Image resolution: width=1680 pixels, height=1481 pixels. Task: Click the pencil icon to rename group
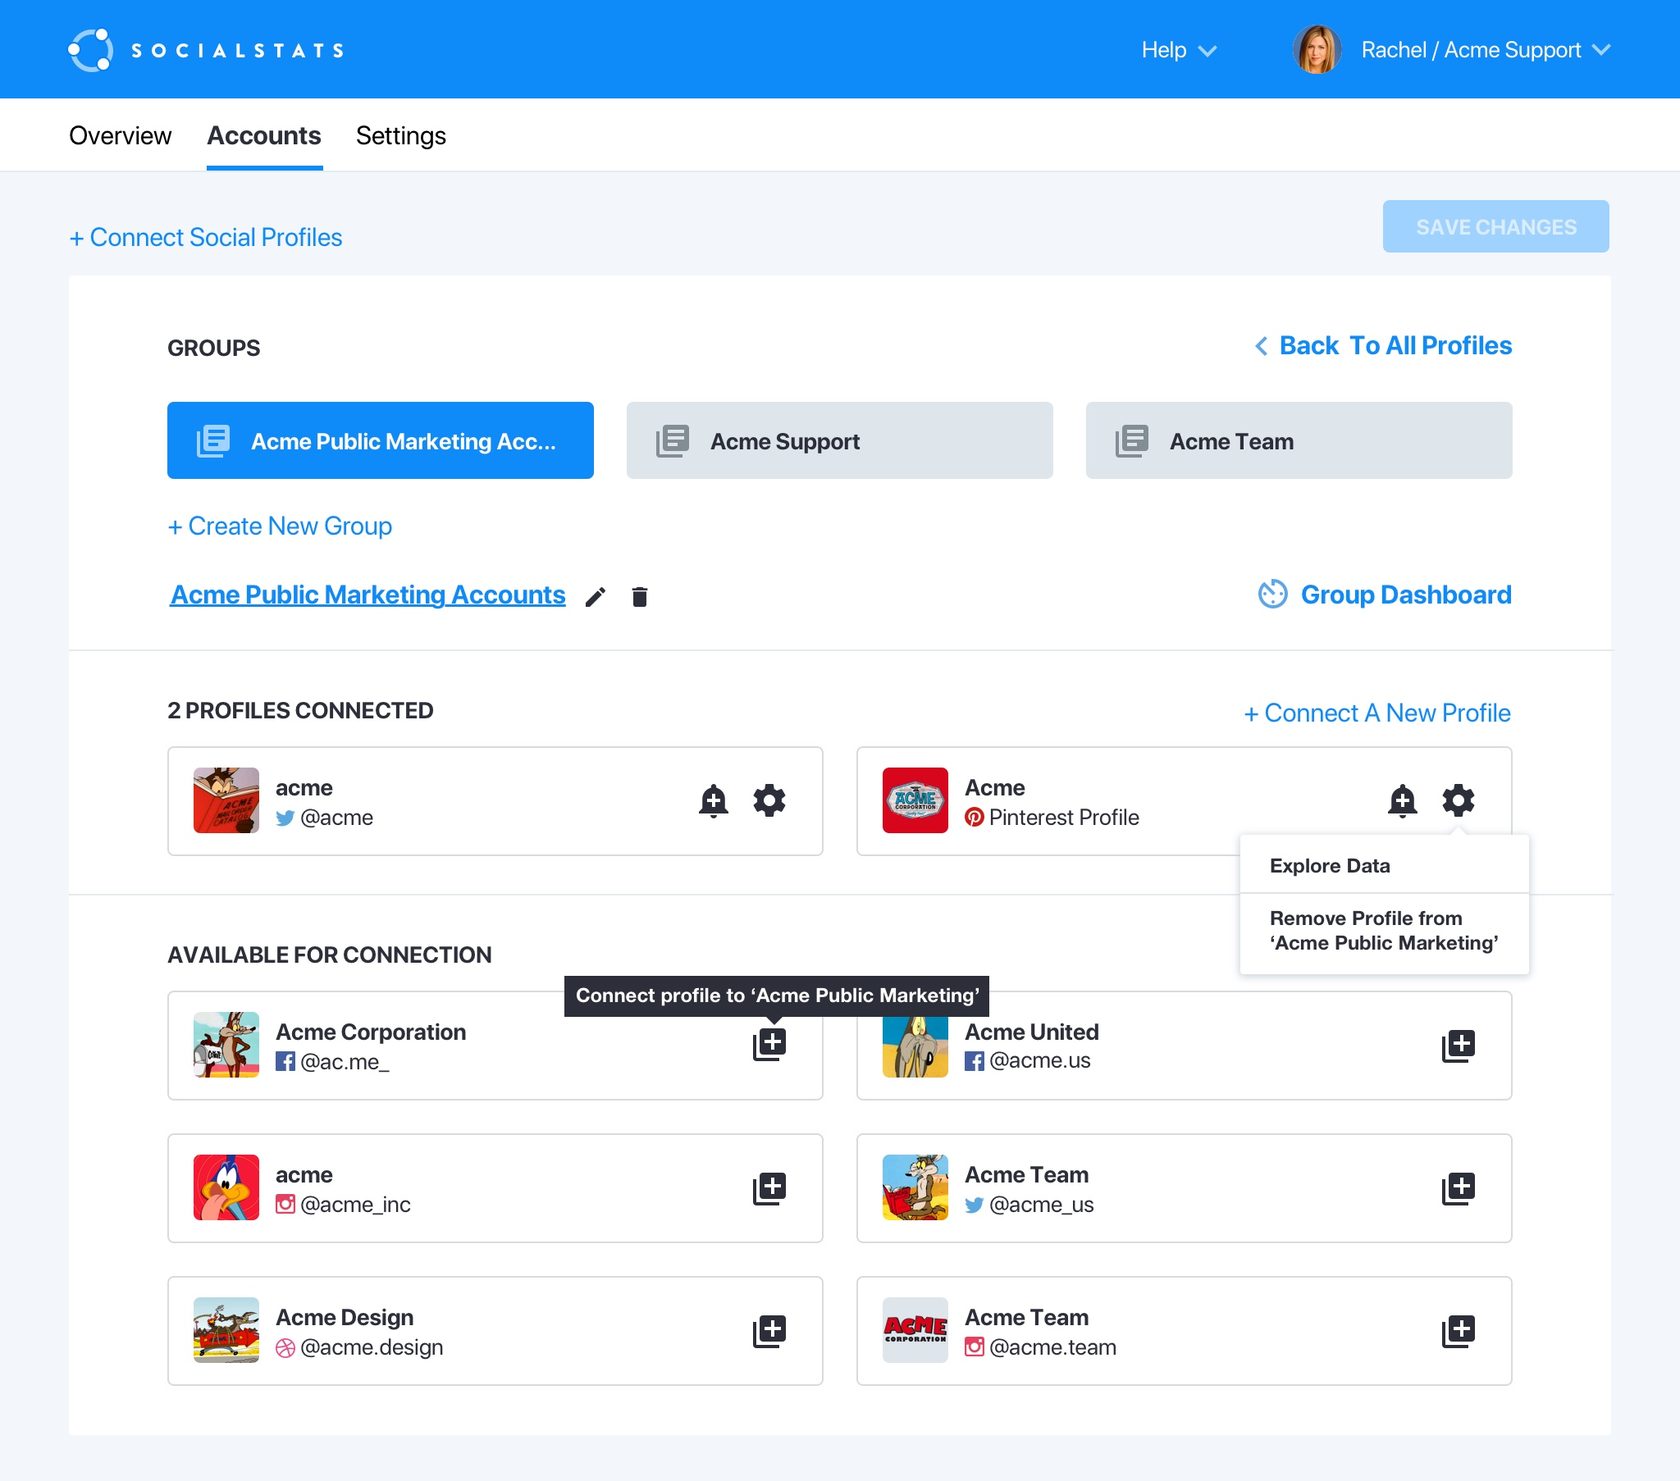(595, 597)
